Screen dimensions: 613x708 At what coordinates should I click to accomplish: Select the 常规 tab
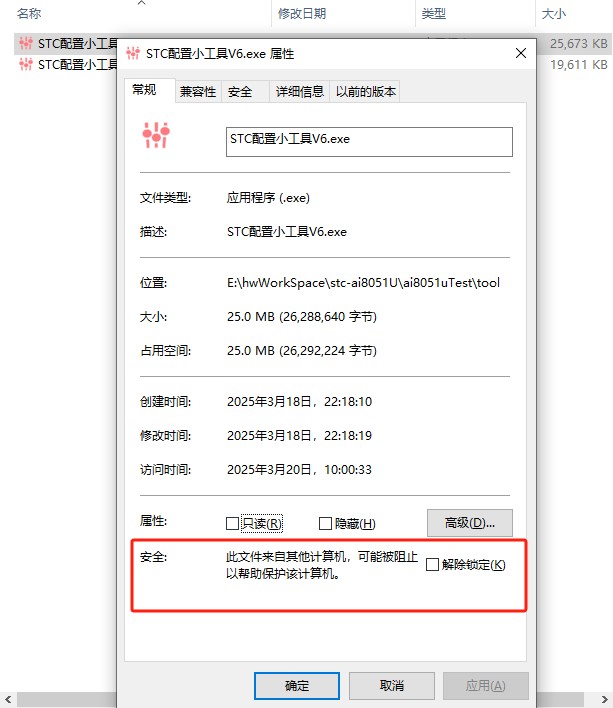point(149,90)
